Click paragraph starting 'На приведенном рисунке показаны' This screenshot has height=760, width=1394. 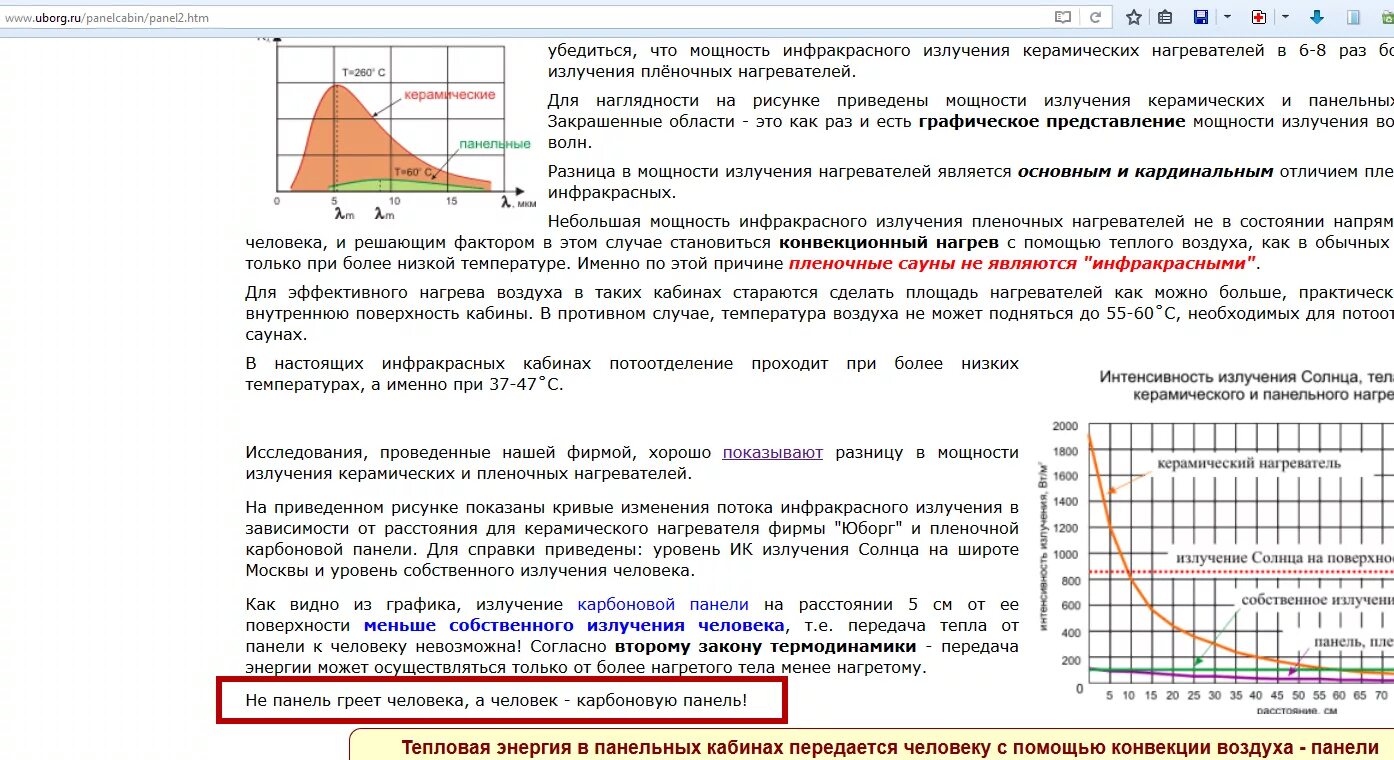(x=632, y=539)
